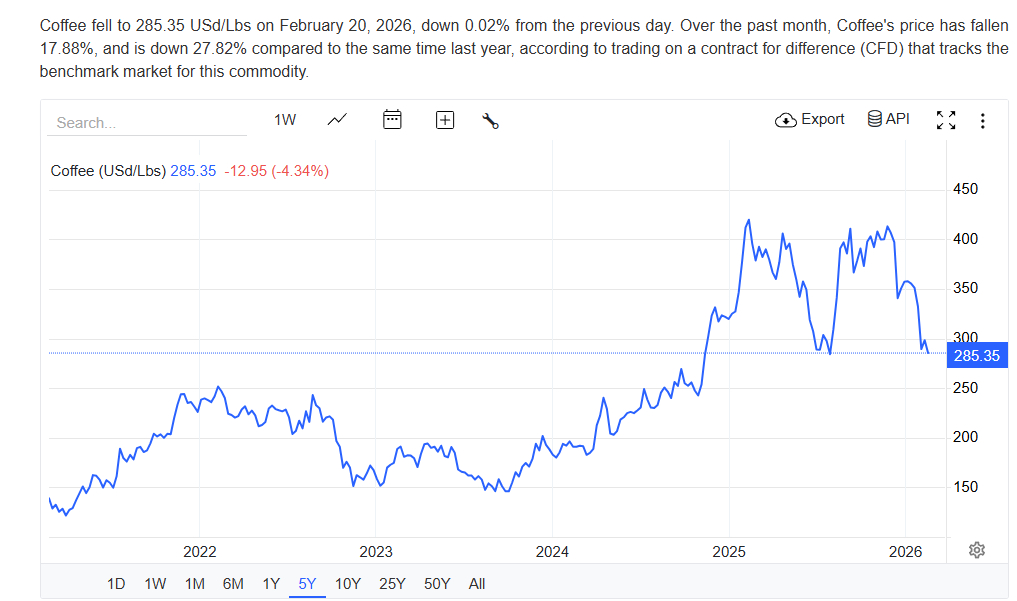Image resolution: width=1017 pixels, height=601 pixels.
Task: Show All historical data range
Action: click(x=477, y=584)
